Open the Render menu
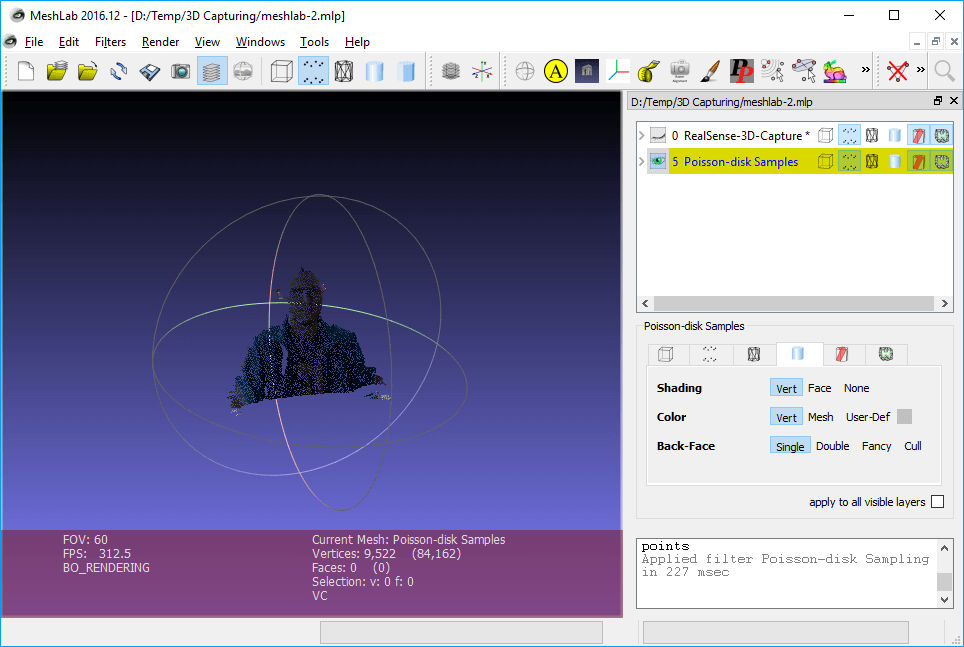964x647 pixels. coord(160,42)
